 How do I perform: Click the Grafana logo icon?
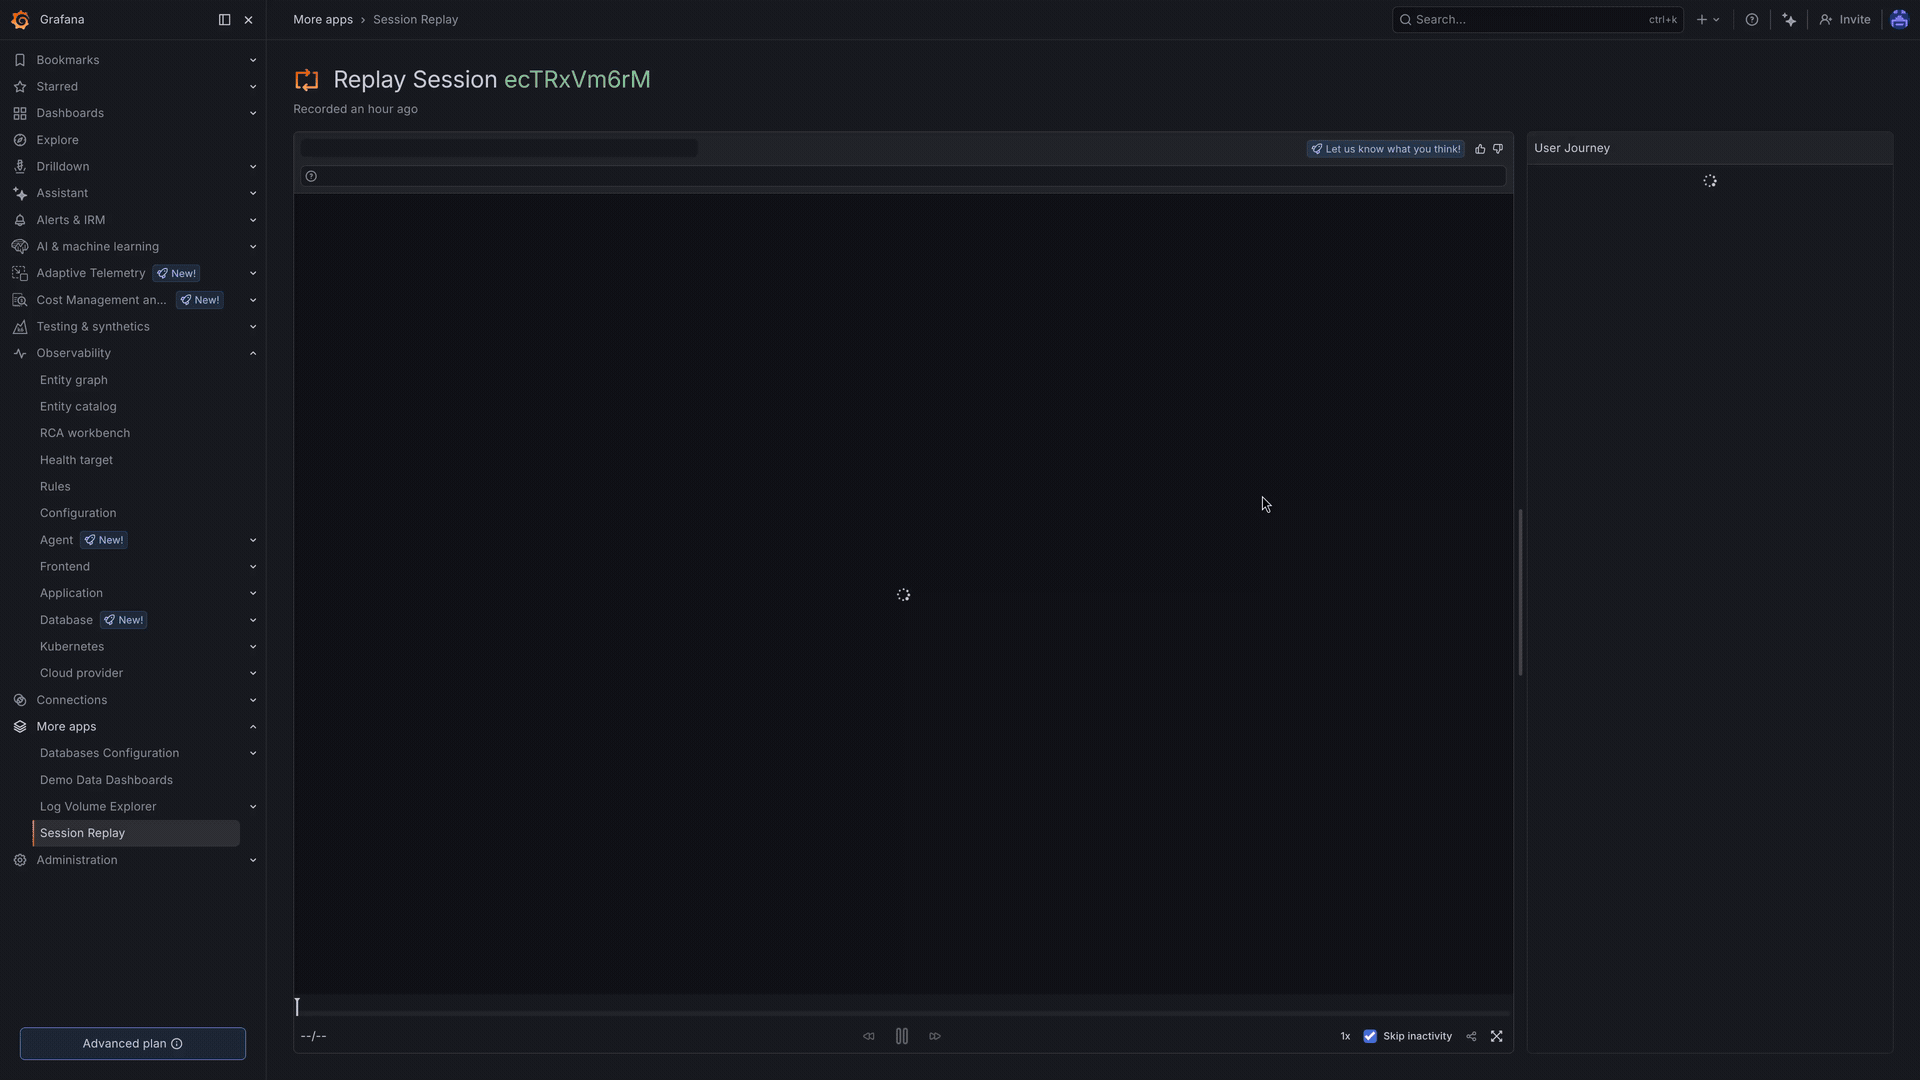pyautogui.click(x=20, y=20)
